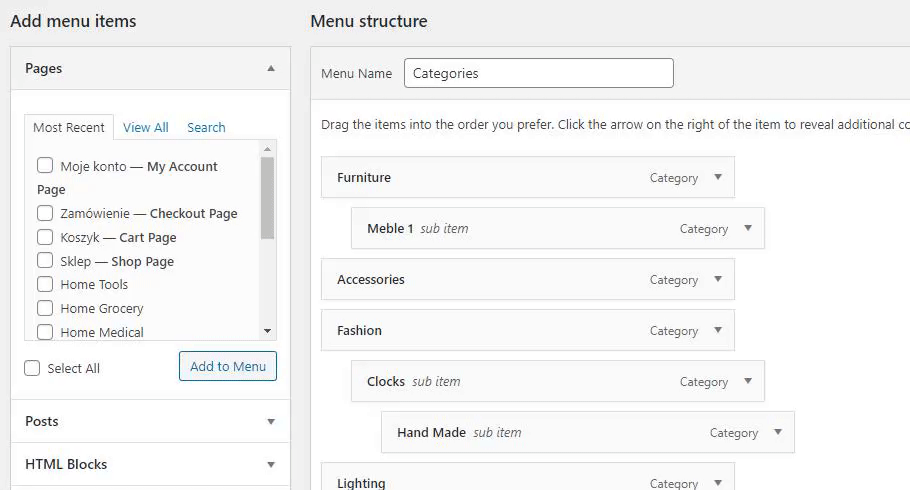The image size is (910, 490).
Task: Click the pages list scrollbar thumb
Action: click(267, 198)
